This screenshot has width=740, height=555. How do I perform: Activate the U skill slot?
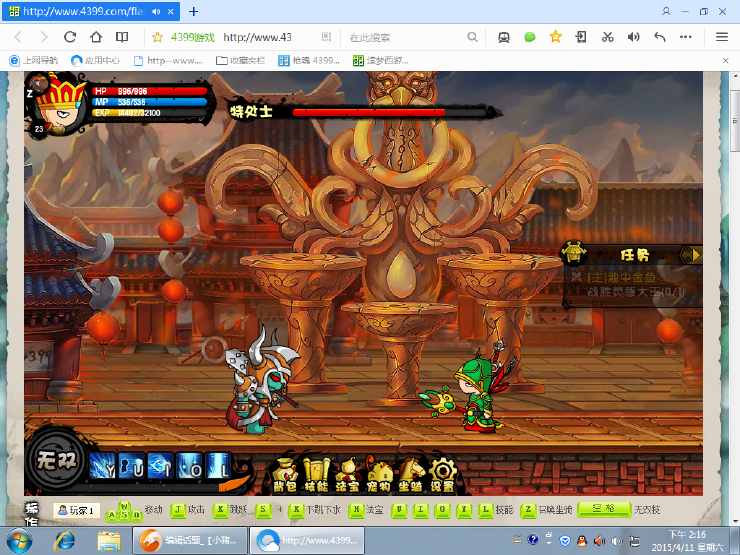(132, 465)
